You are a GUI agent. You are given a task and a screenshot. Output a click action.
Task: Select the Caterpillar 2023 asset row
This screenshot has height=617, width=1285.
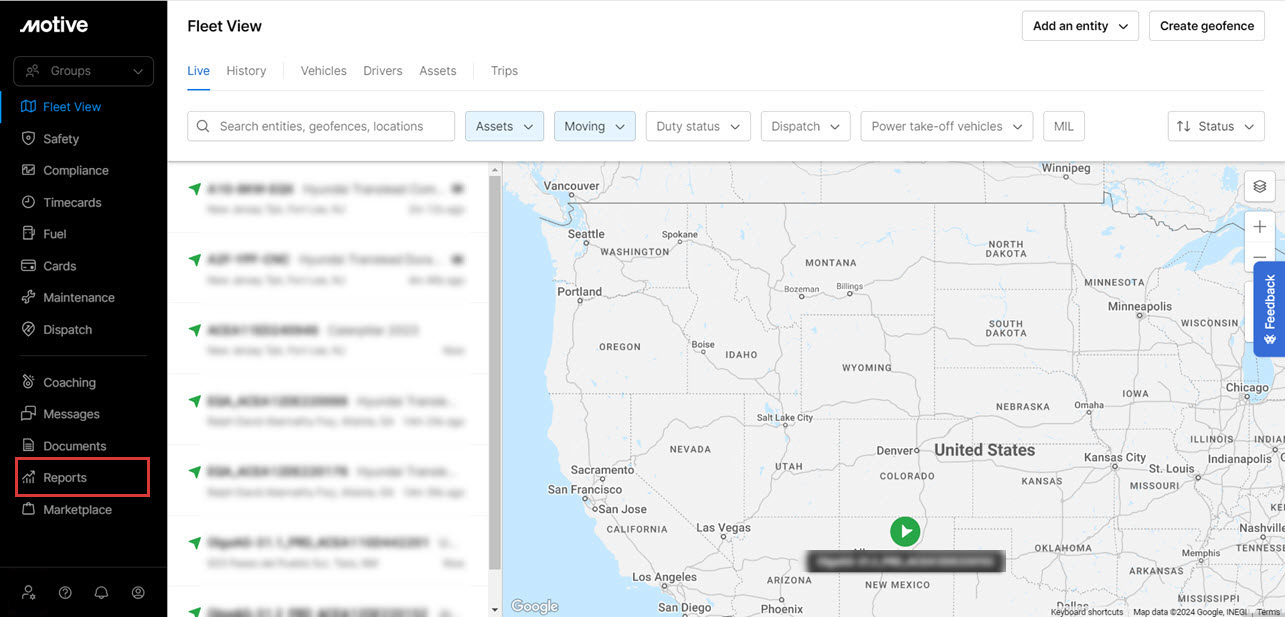pos(328,340)
